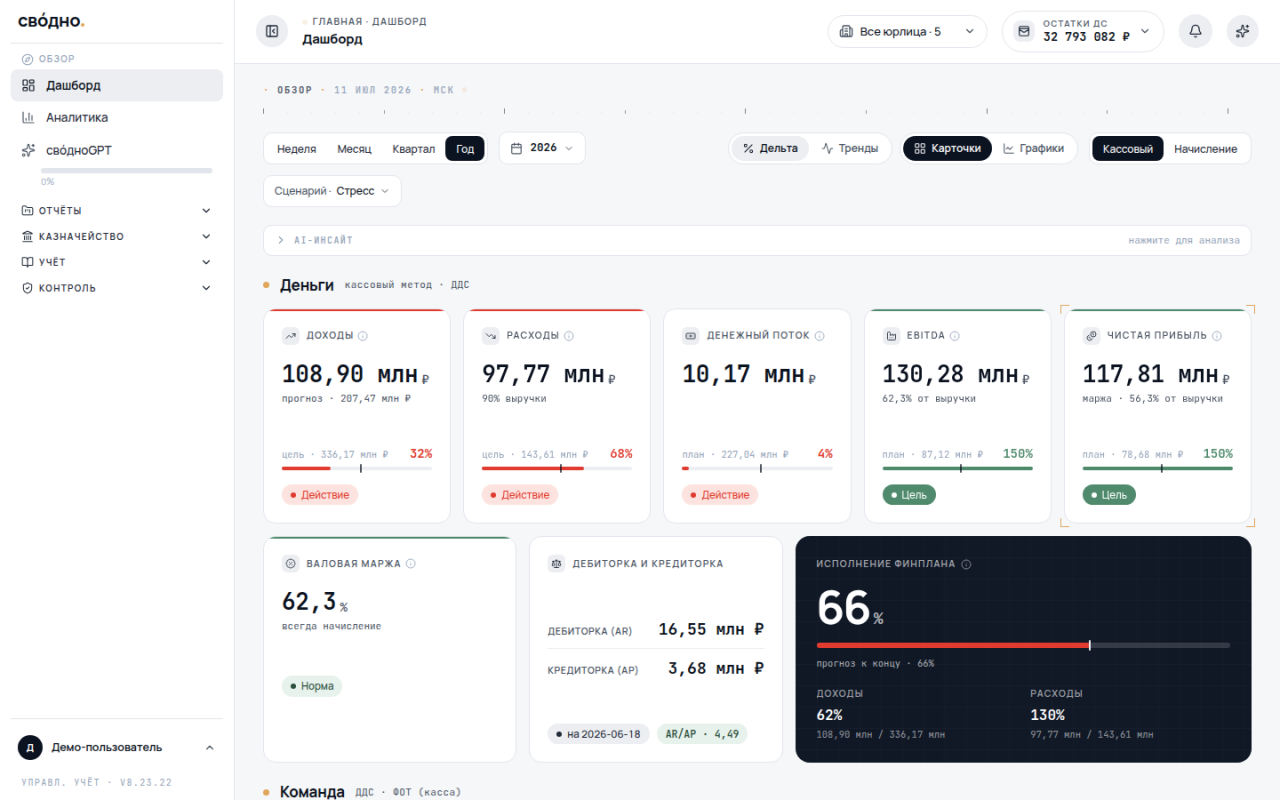This screenshot has width=1280, height=800.
Task: Select the Квартал period tab
Action: [x=413, y=149]
